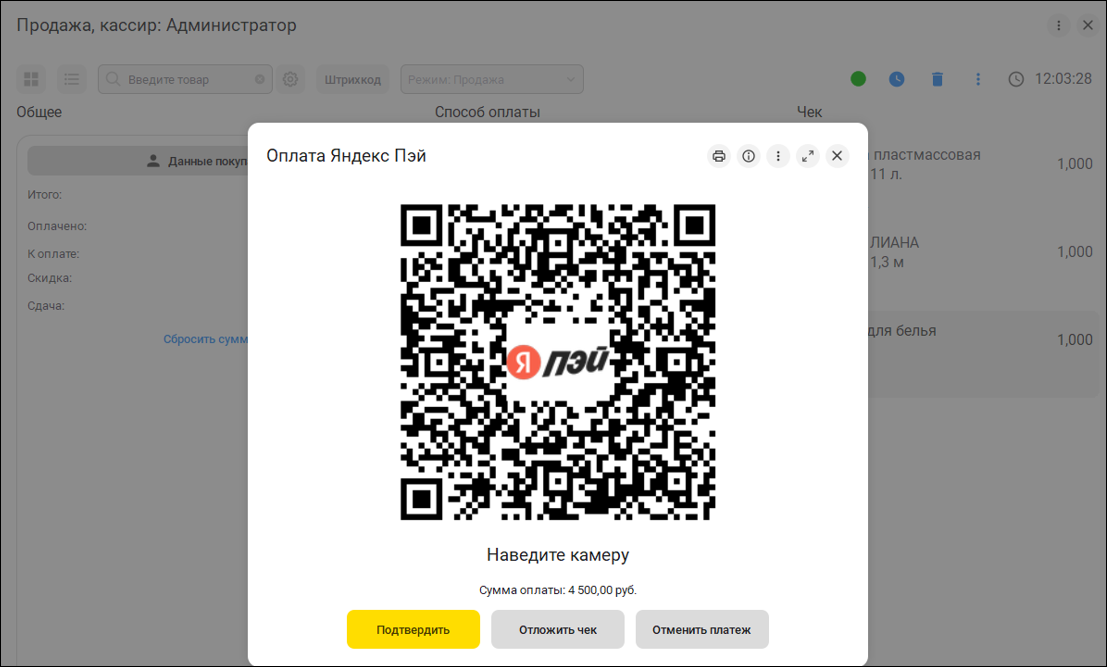The width and height of the screenshot is (1107, 667).
Task: Click the Скидка: label
Action: click(x=49, y=278)
